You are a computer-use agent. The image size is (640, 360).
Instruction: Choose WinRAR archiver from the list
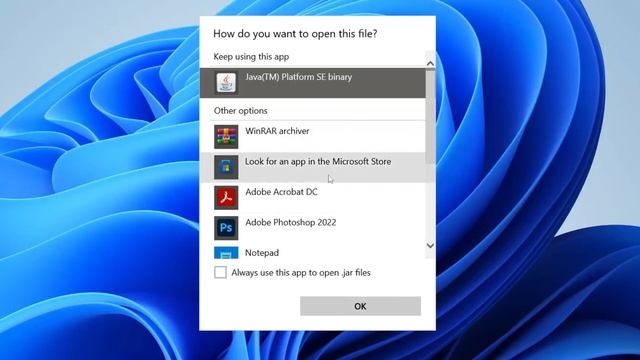click(x=313, y=137)
